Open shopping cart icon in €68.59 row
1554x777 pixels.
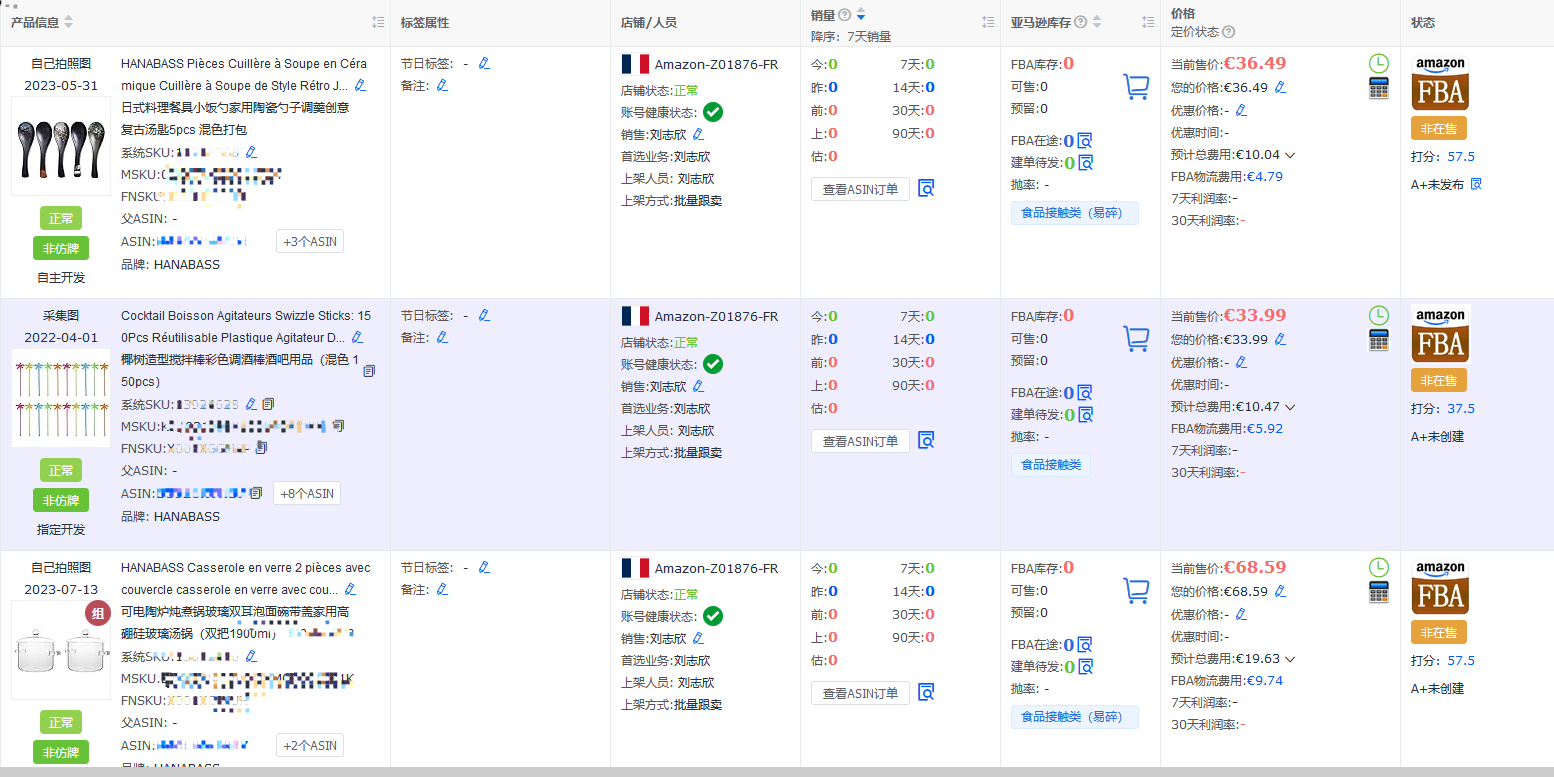click(x=1136, y=591)
